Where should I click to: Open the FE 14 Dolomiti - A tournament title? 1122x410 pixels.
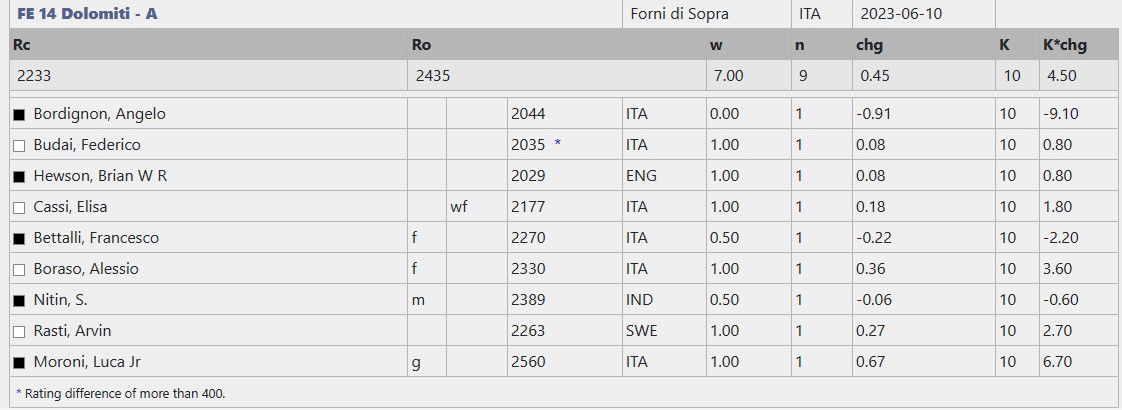click(x=87, y=14)
